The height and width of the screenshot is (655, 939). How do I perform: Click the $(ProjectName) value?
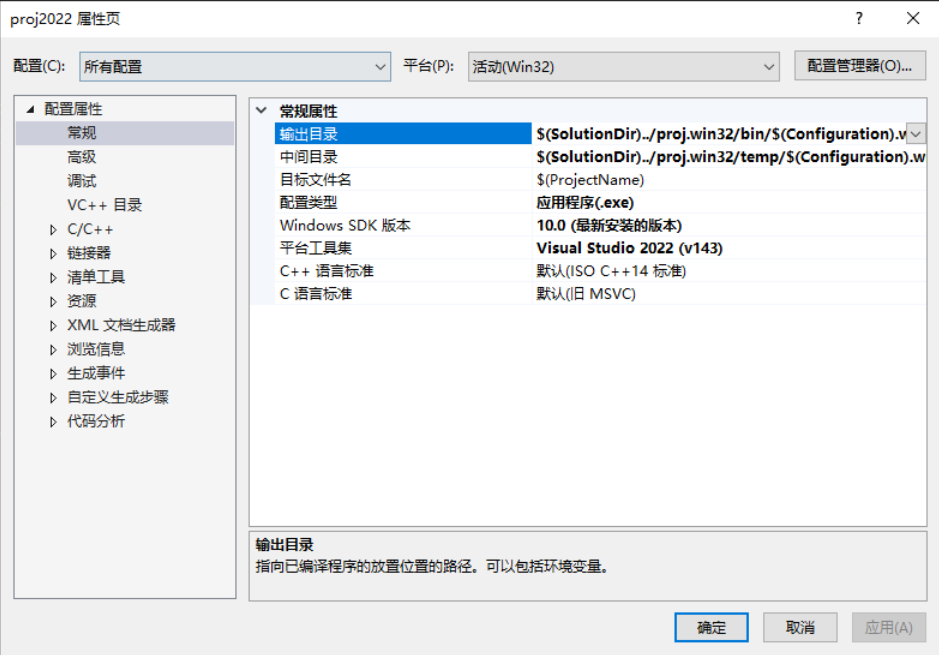tap(590, 180)
